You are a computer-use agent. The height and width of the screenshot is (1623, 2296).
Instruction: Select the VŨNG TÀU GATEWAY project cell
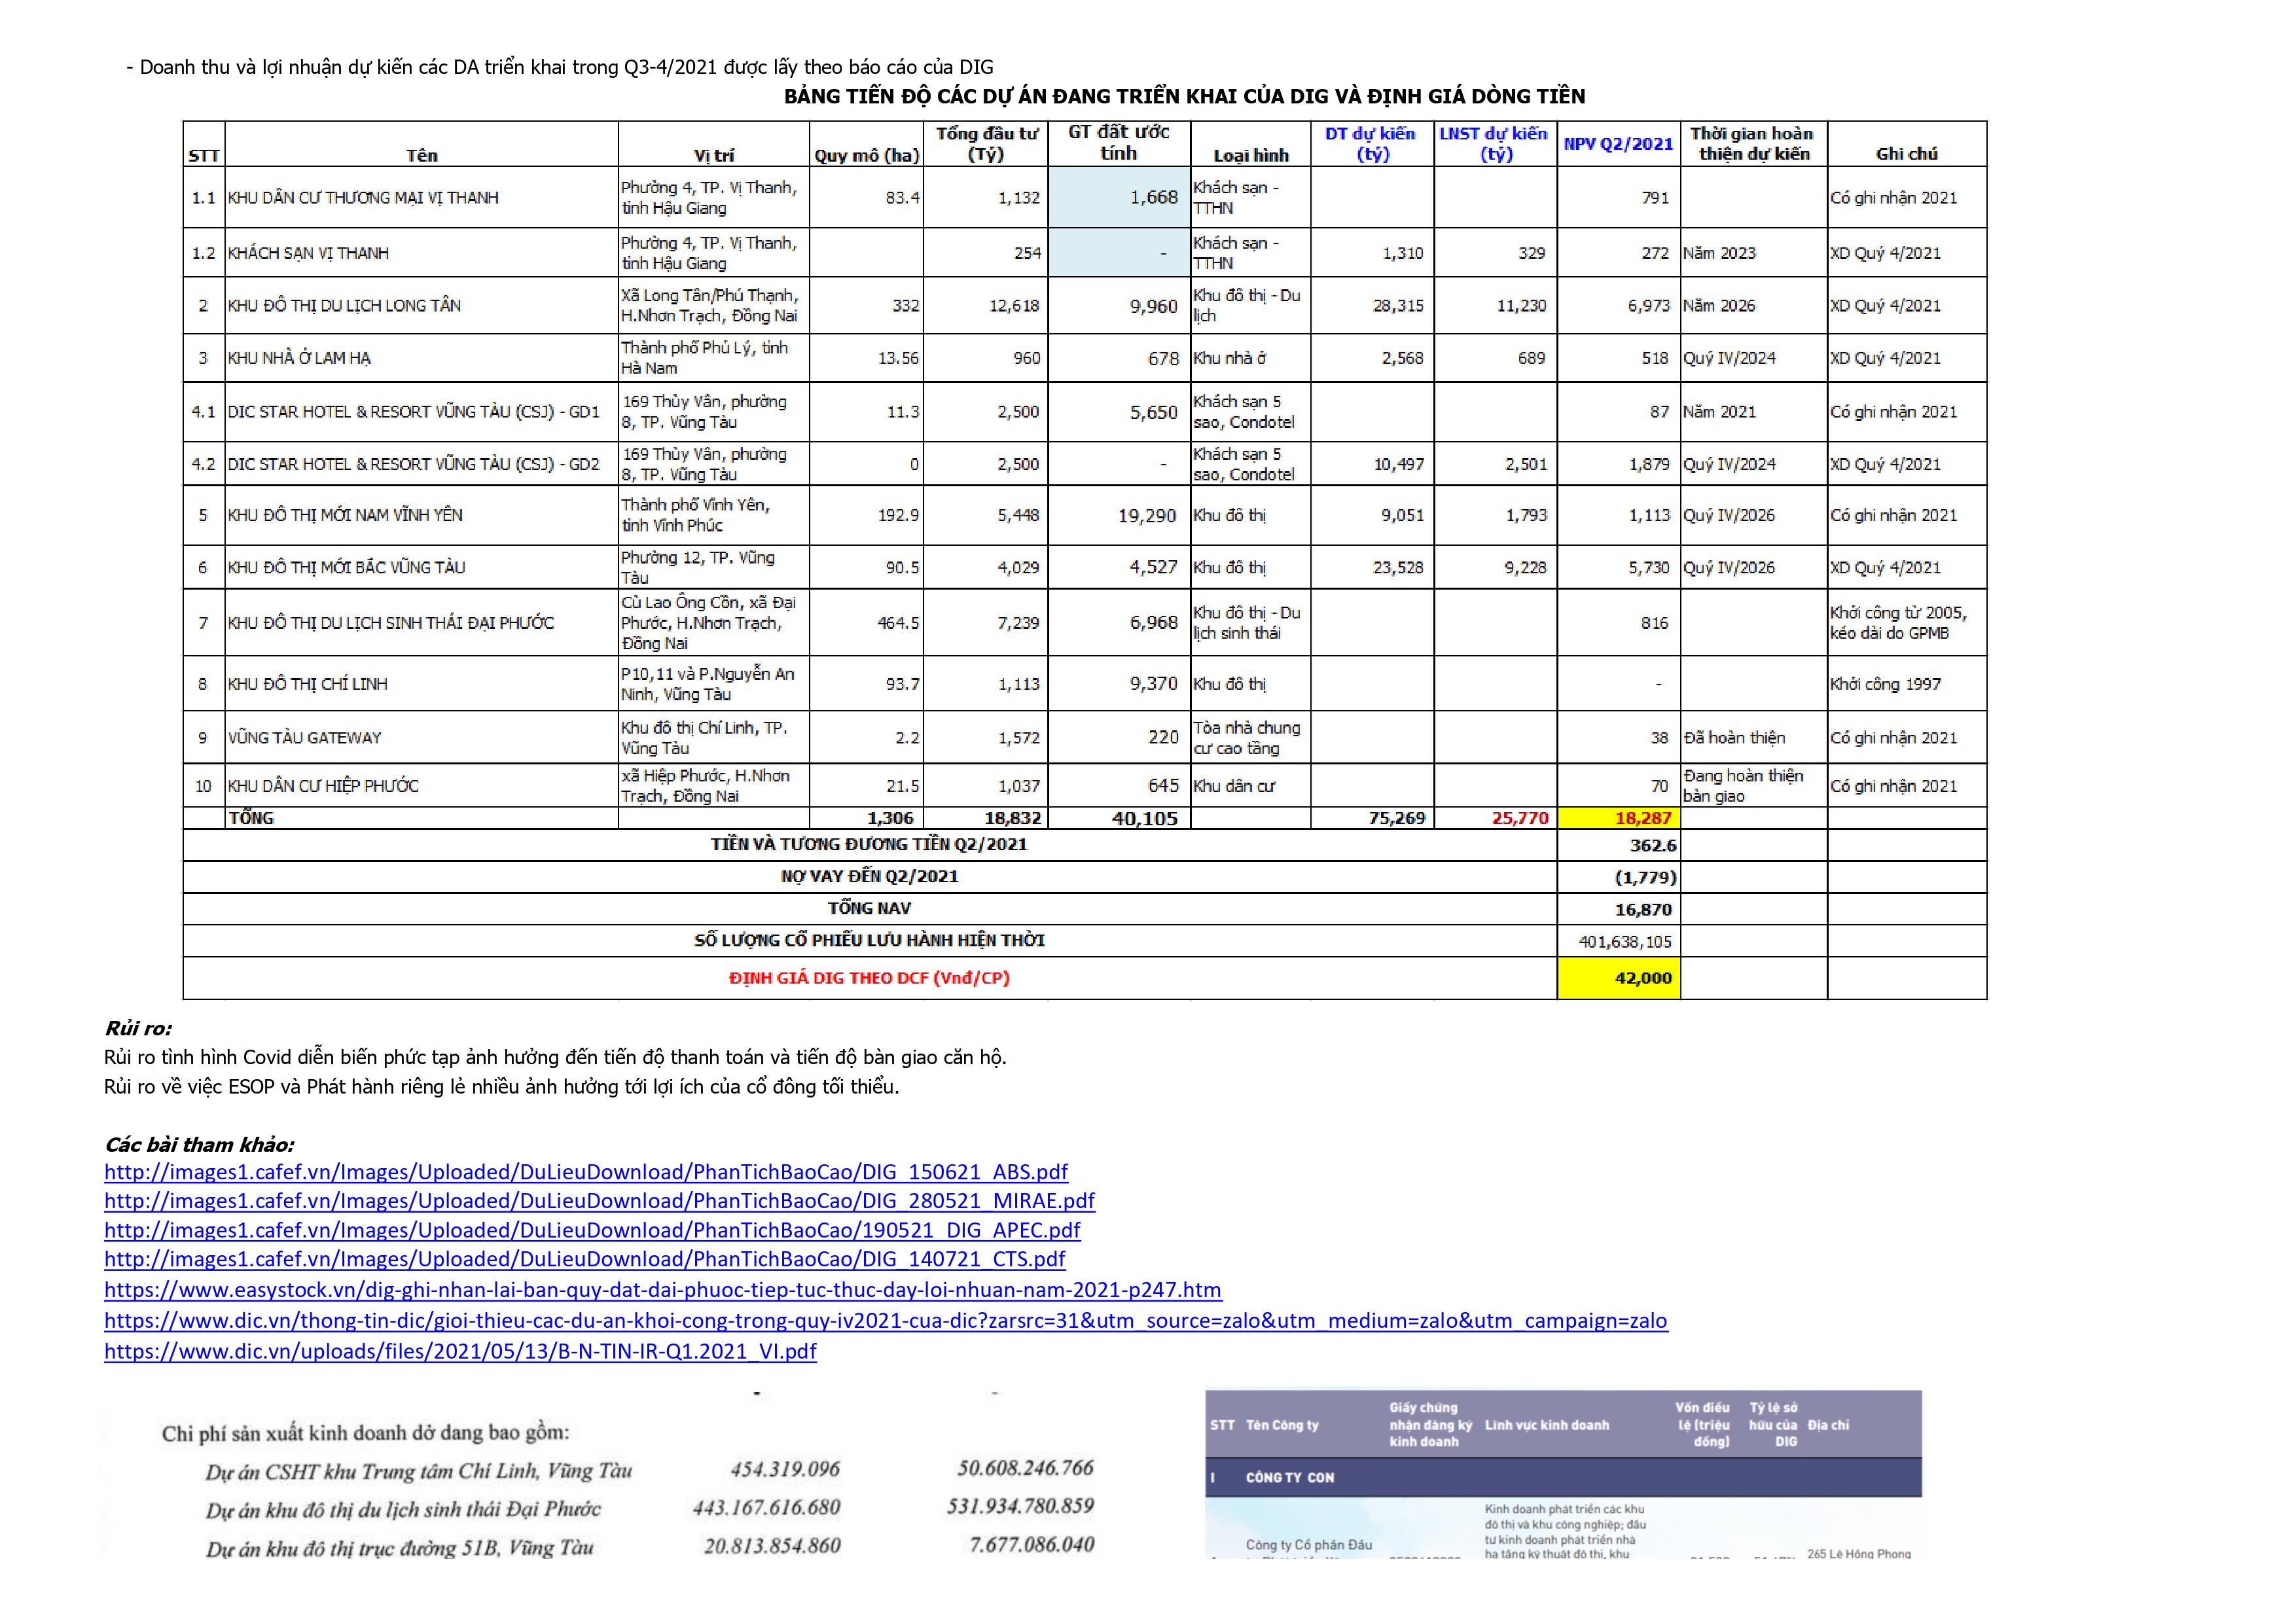tap(305, 738)
